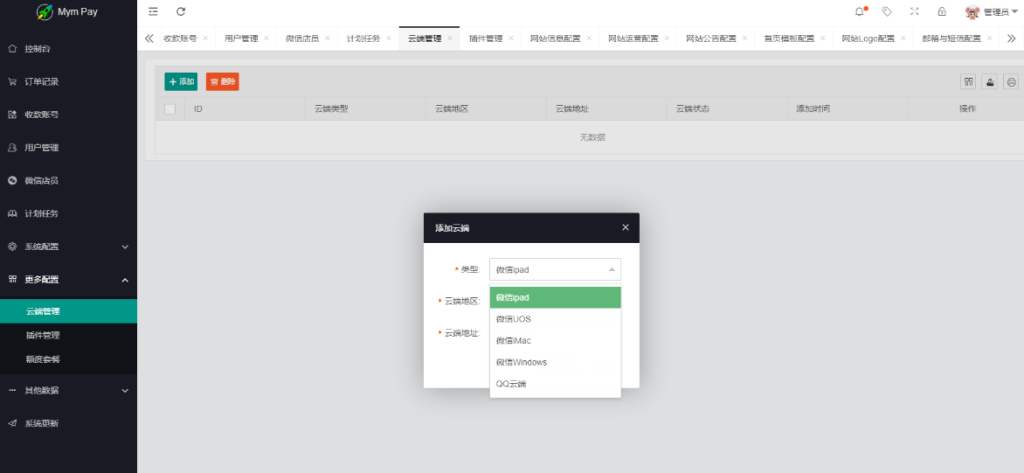Click the refresh icon in the top bar
Viewport: 1024px width, 473px height.
181,11
